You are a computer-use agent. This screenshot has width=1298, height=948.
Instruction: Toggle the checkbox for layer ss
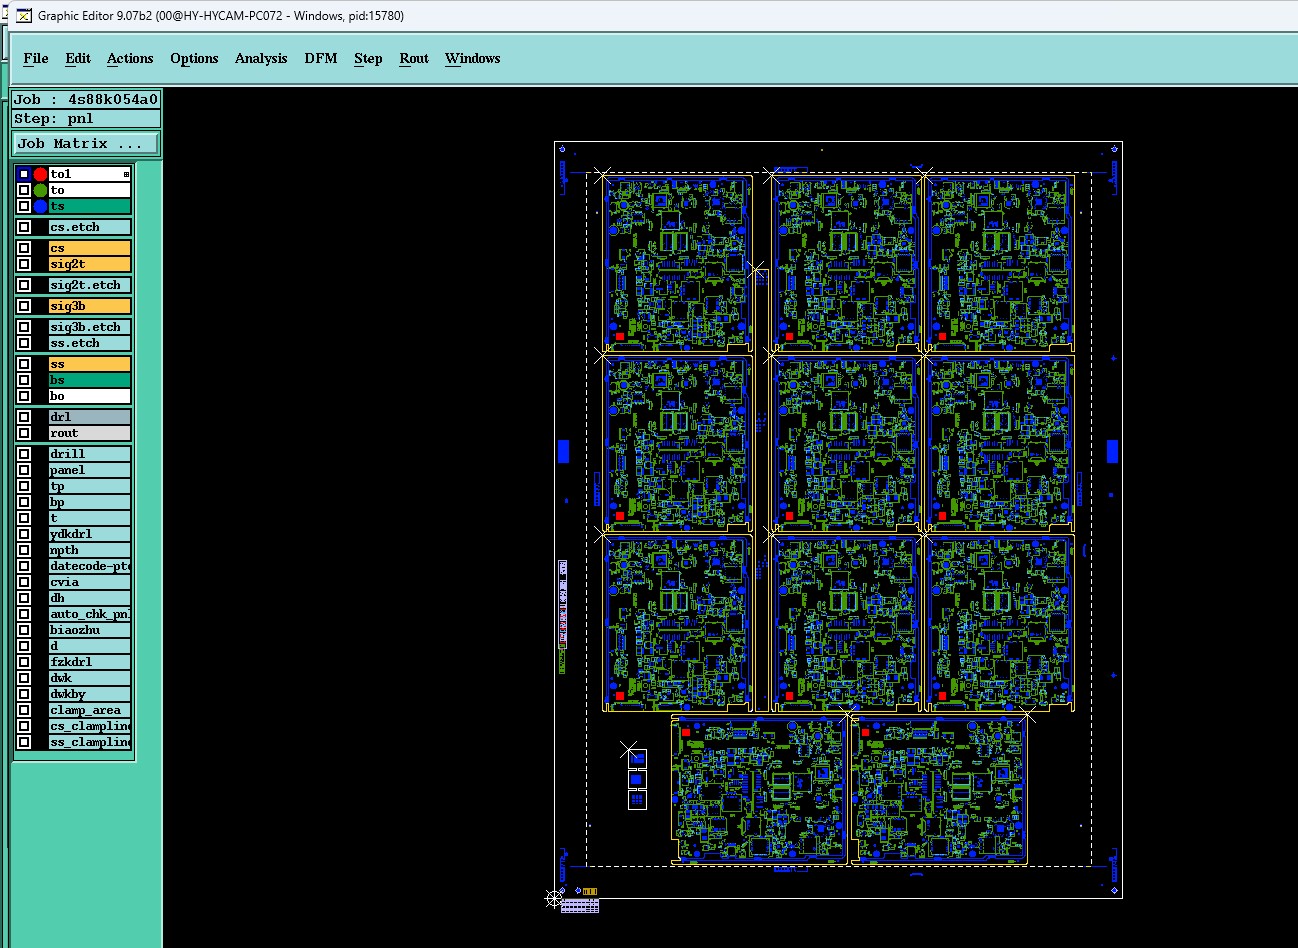[24, 364]
